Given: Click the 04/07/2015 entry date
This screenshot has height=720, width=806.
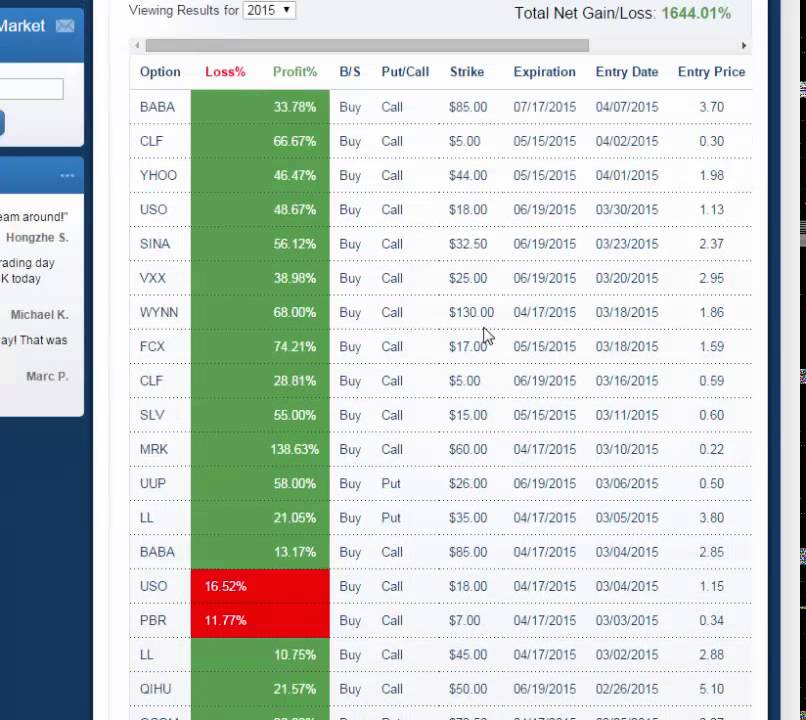Looking at the screenshot, I should [x=627, y=107].
